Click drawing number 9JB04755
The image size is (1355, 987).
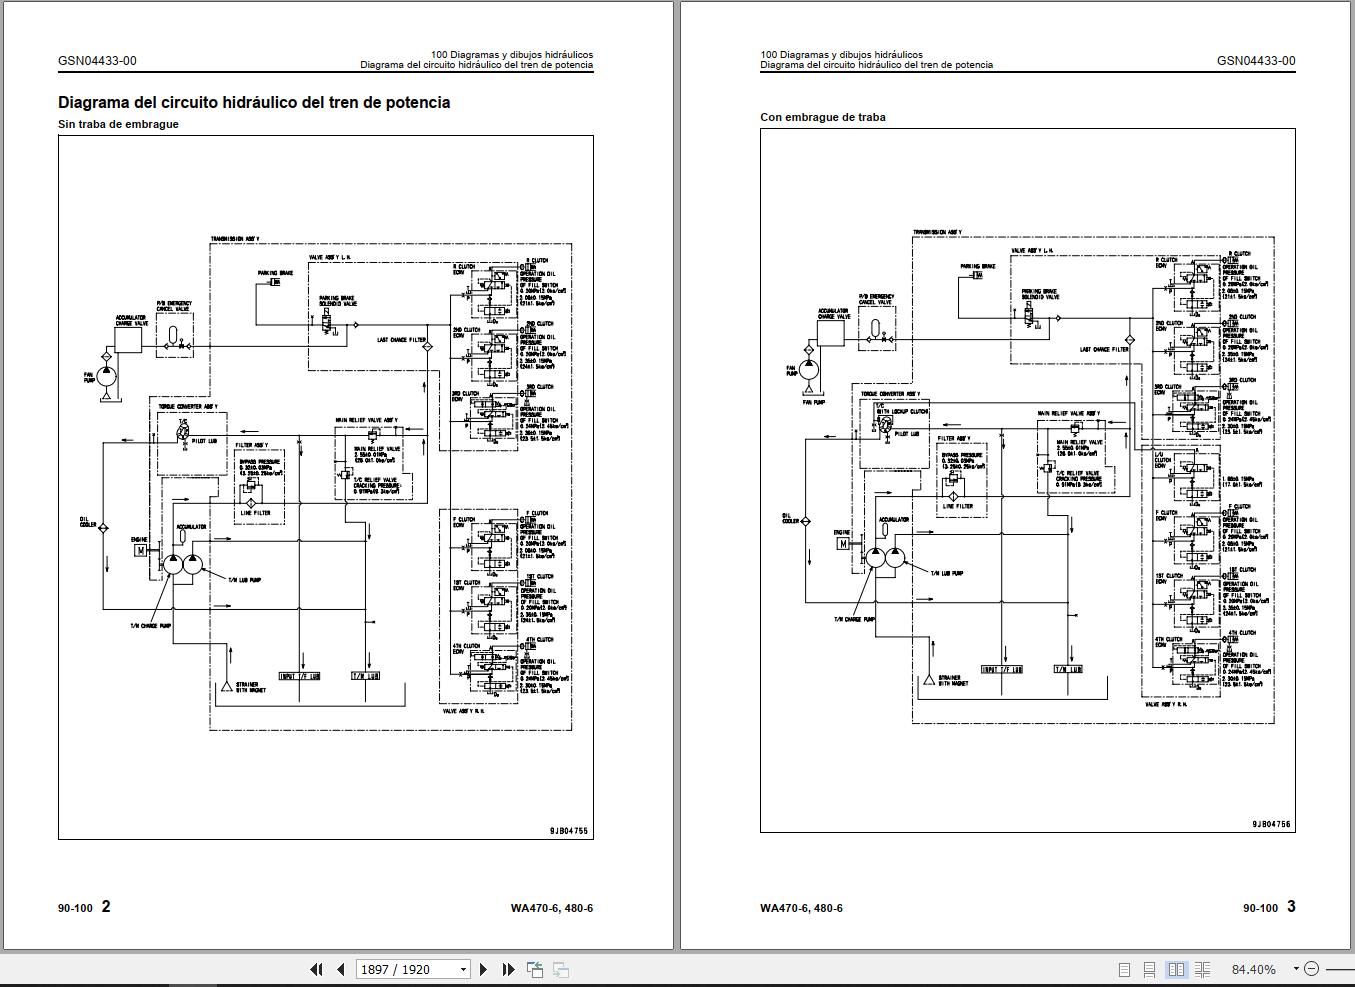[569, 830]
